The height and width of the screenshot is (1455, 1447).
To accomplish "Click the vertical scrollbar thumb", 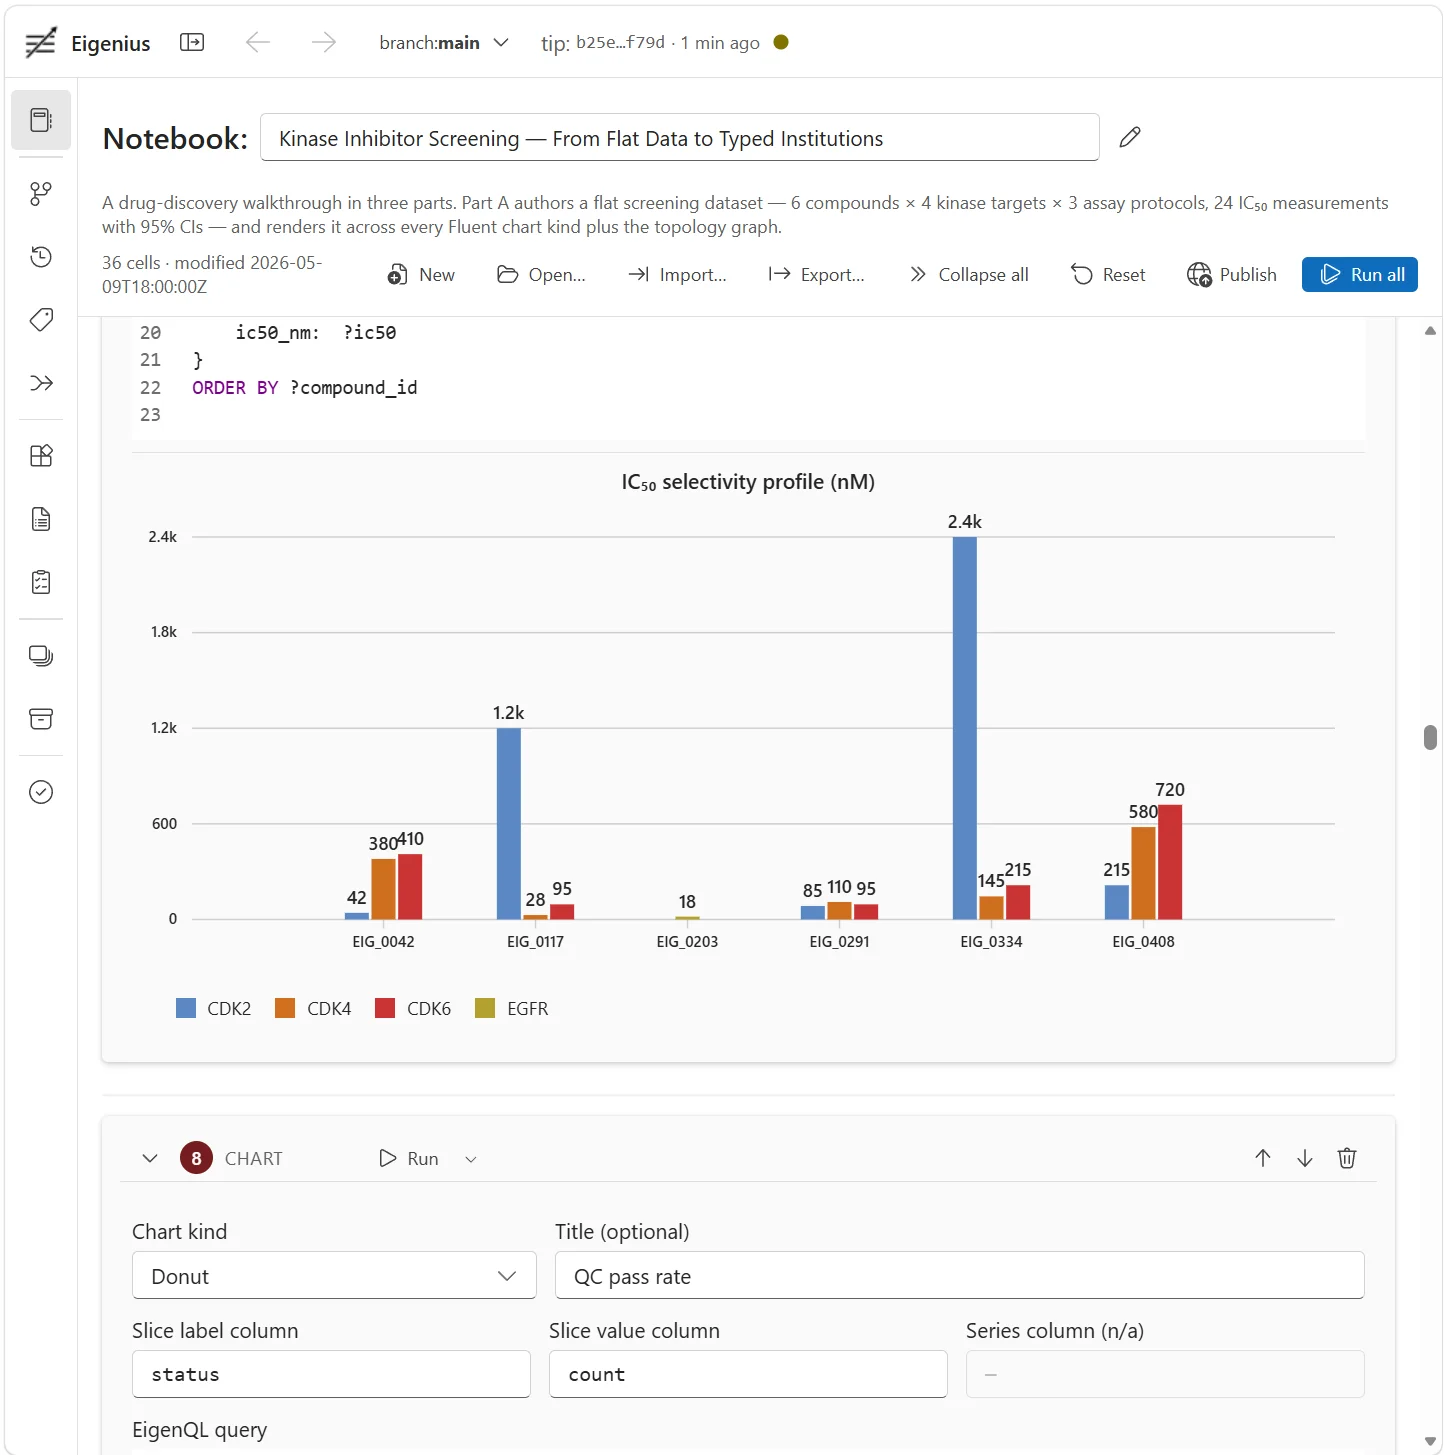I will [x=1430, y=738].
